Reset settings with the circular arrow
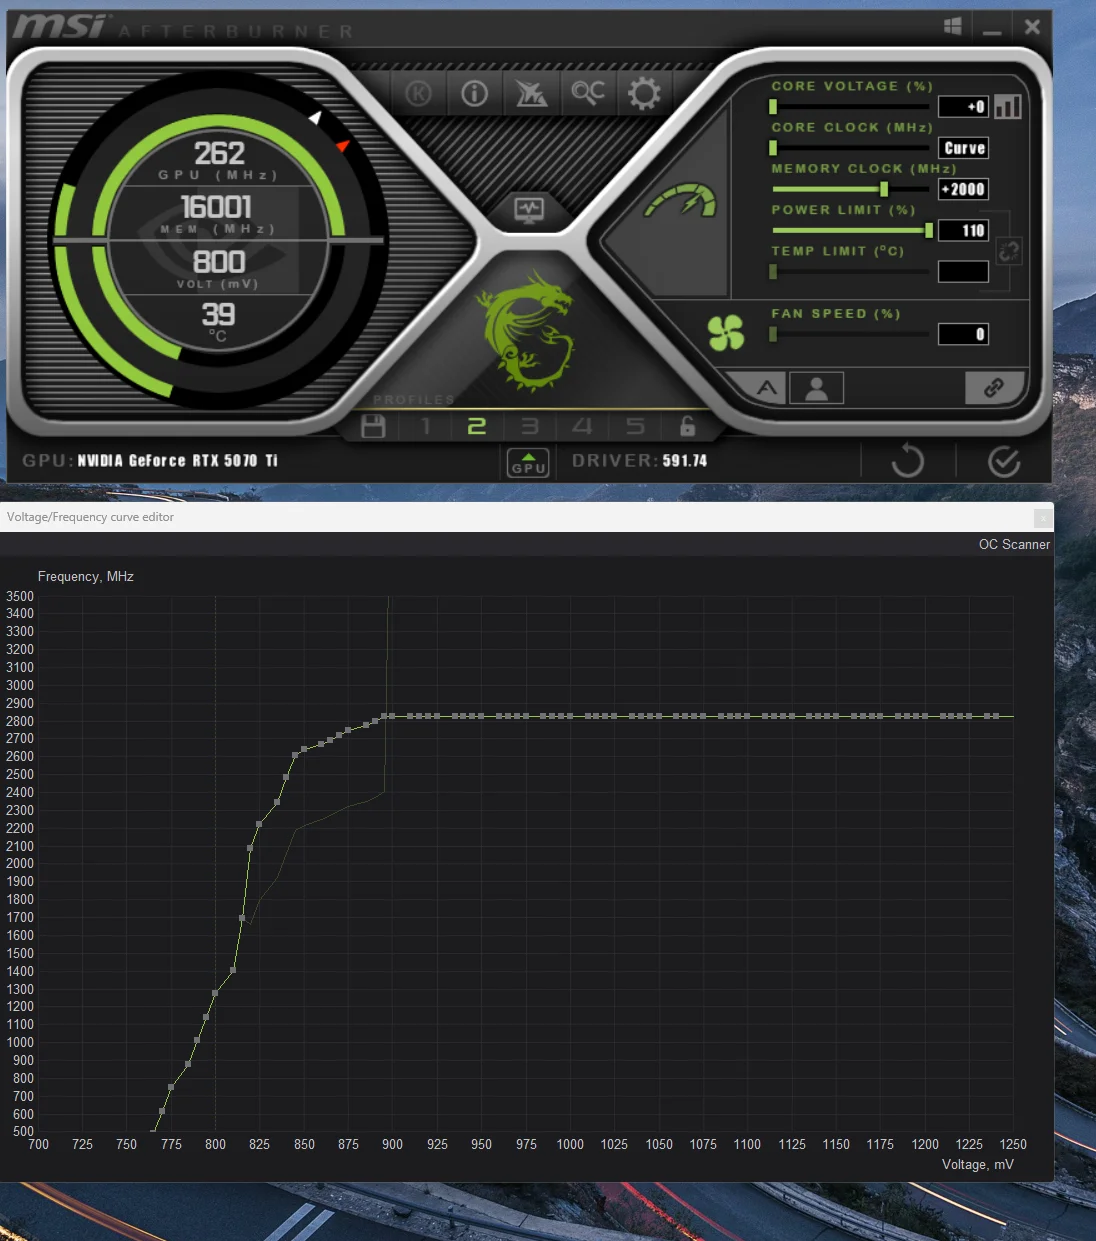This screenshot has width=1096, height=1241. tap(907, 461)
